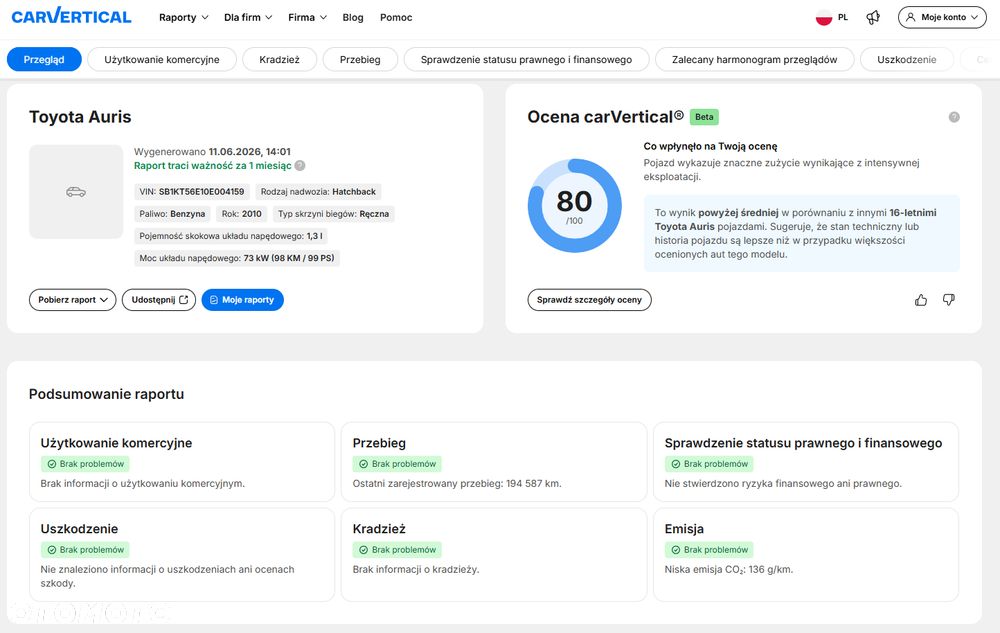Click the car placeholder image
The width and height of the screenshot is (1000, 633).
click(76, 192)
